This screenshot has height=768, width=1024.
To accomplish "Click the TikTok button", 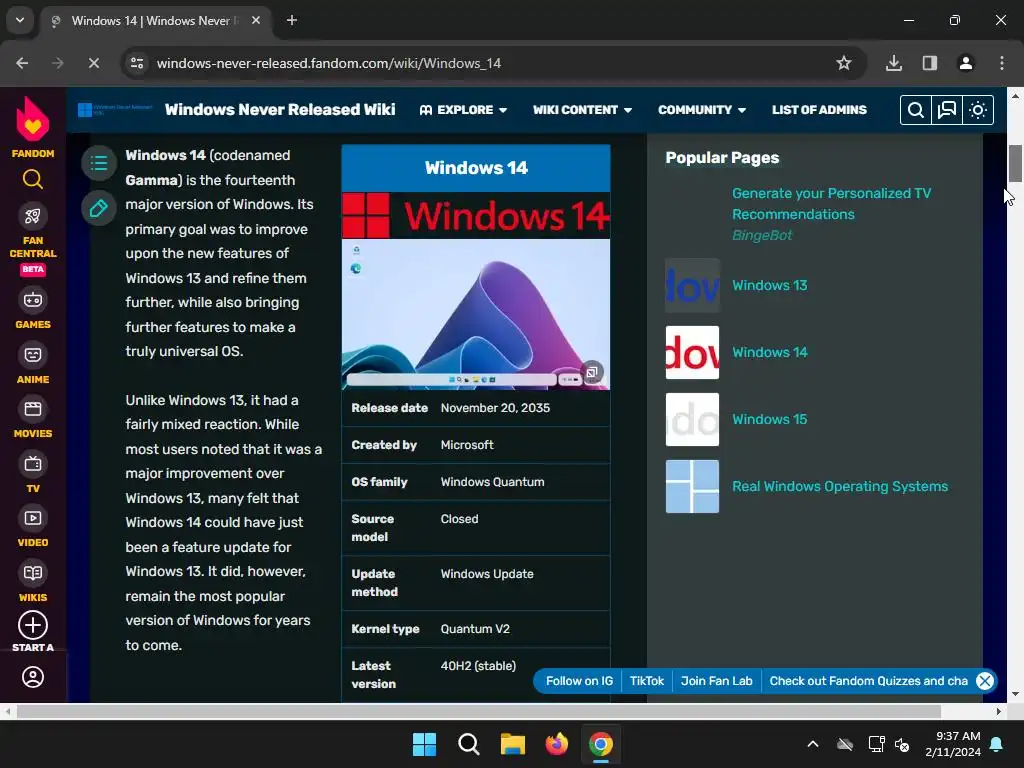I will coord(647,681).
